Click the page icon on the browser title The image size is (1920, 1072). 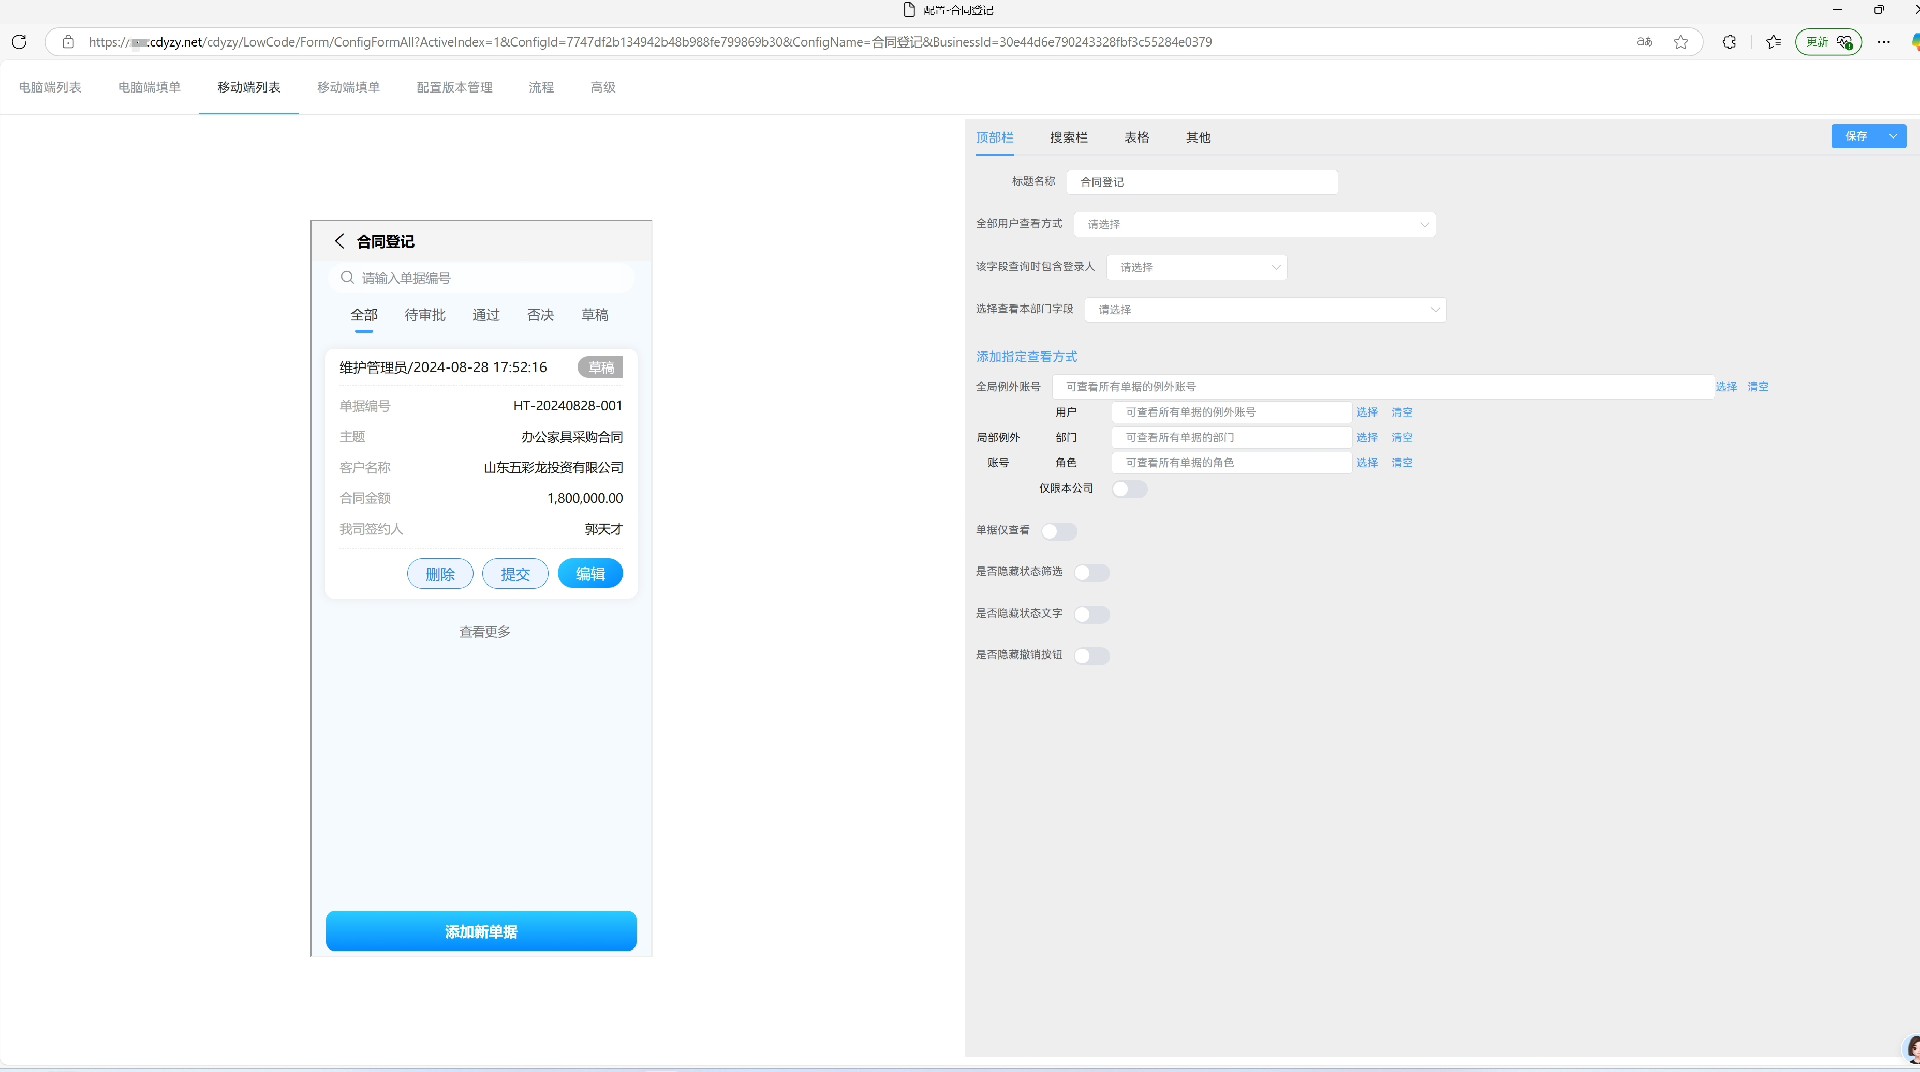[x=909, y=10]
